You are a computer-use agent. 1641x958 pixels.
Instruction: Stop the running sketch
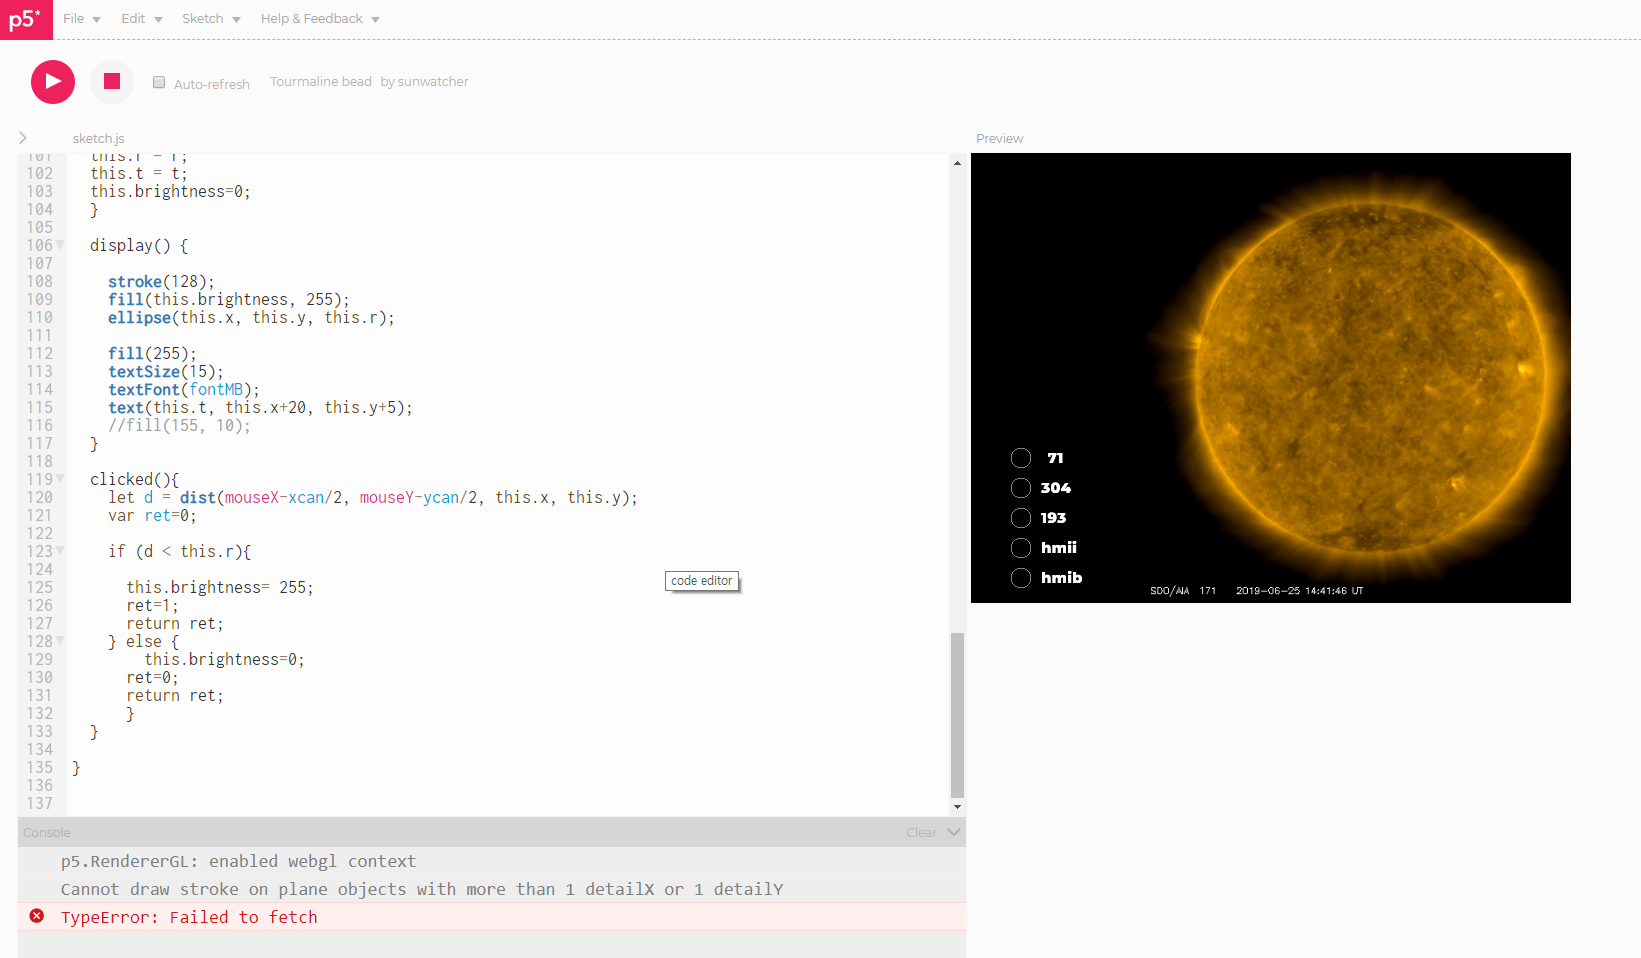click(112, 82)
